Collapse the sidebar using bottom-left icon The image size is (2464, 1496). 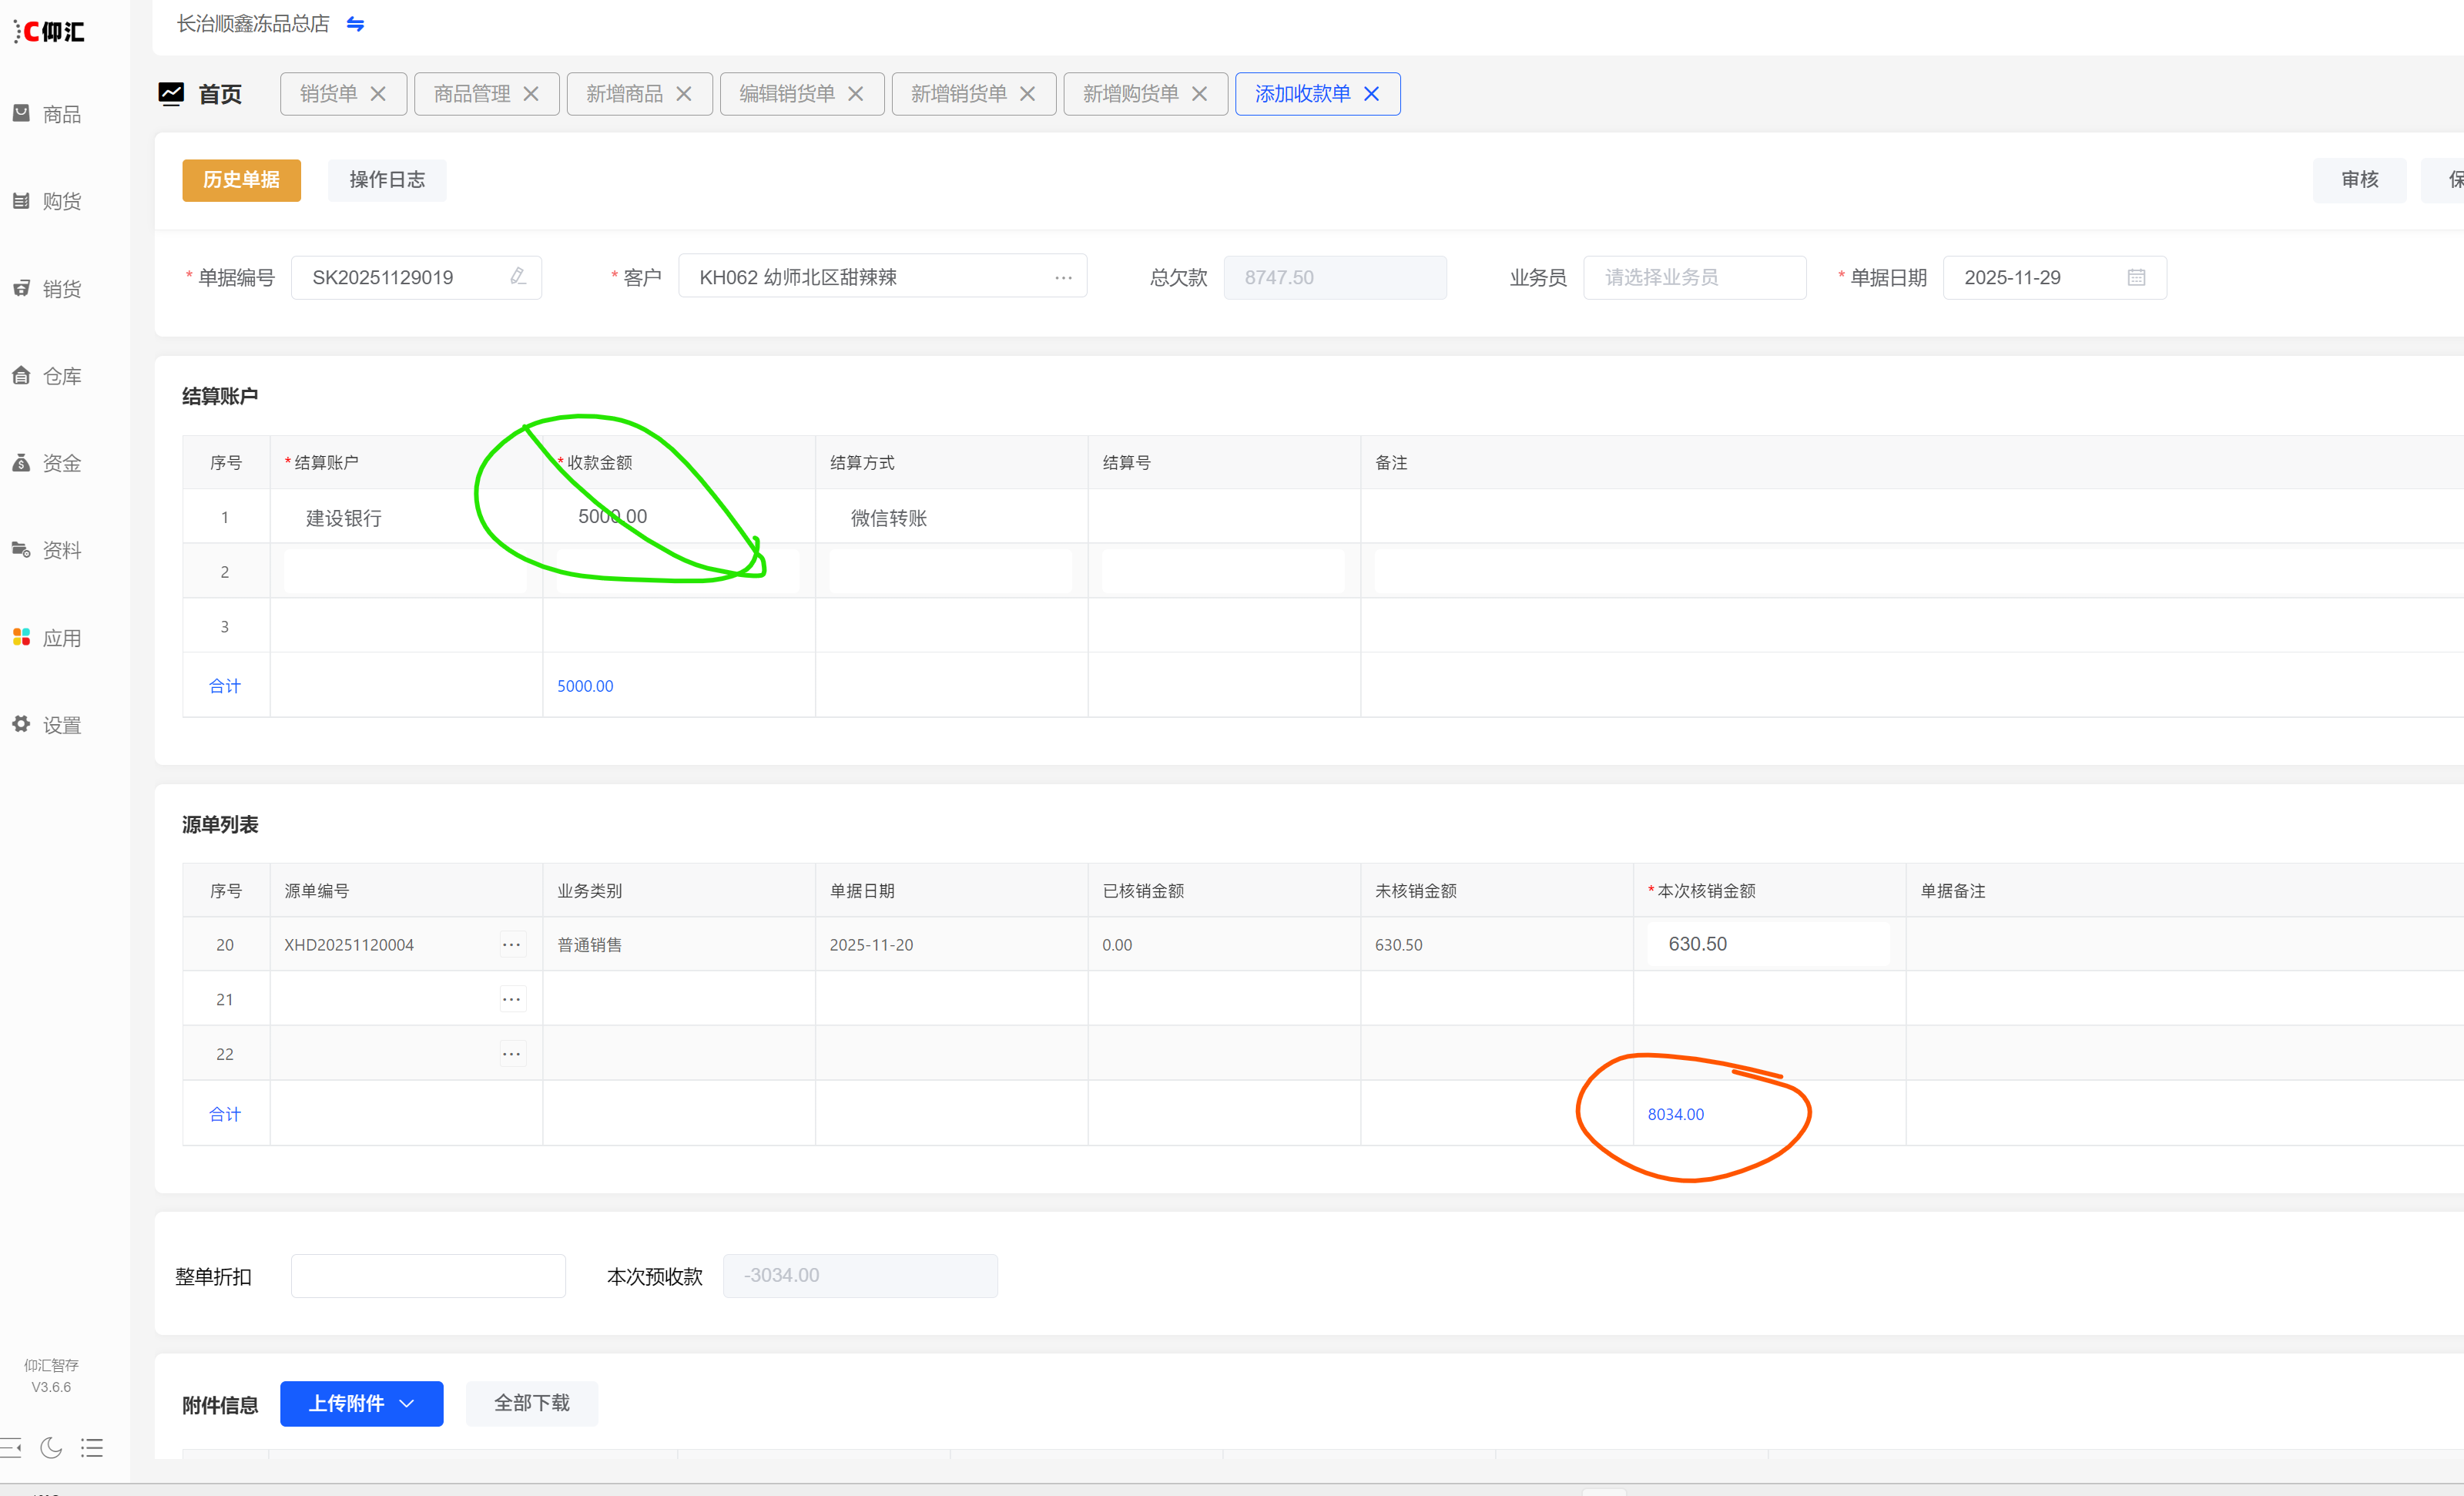11,1447
